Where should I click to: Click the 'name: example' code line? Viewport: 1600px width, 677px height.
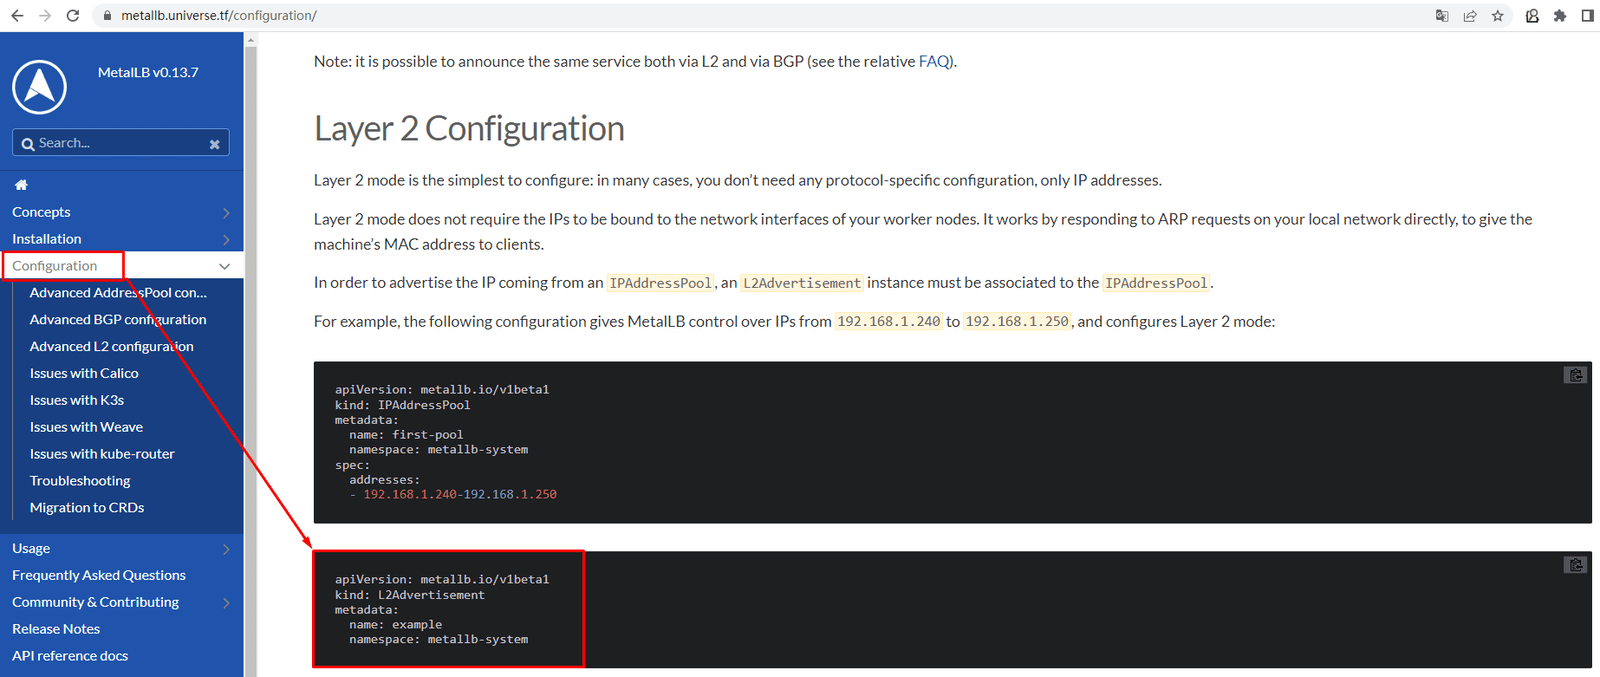pos(395,625)
